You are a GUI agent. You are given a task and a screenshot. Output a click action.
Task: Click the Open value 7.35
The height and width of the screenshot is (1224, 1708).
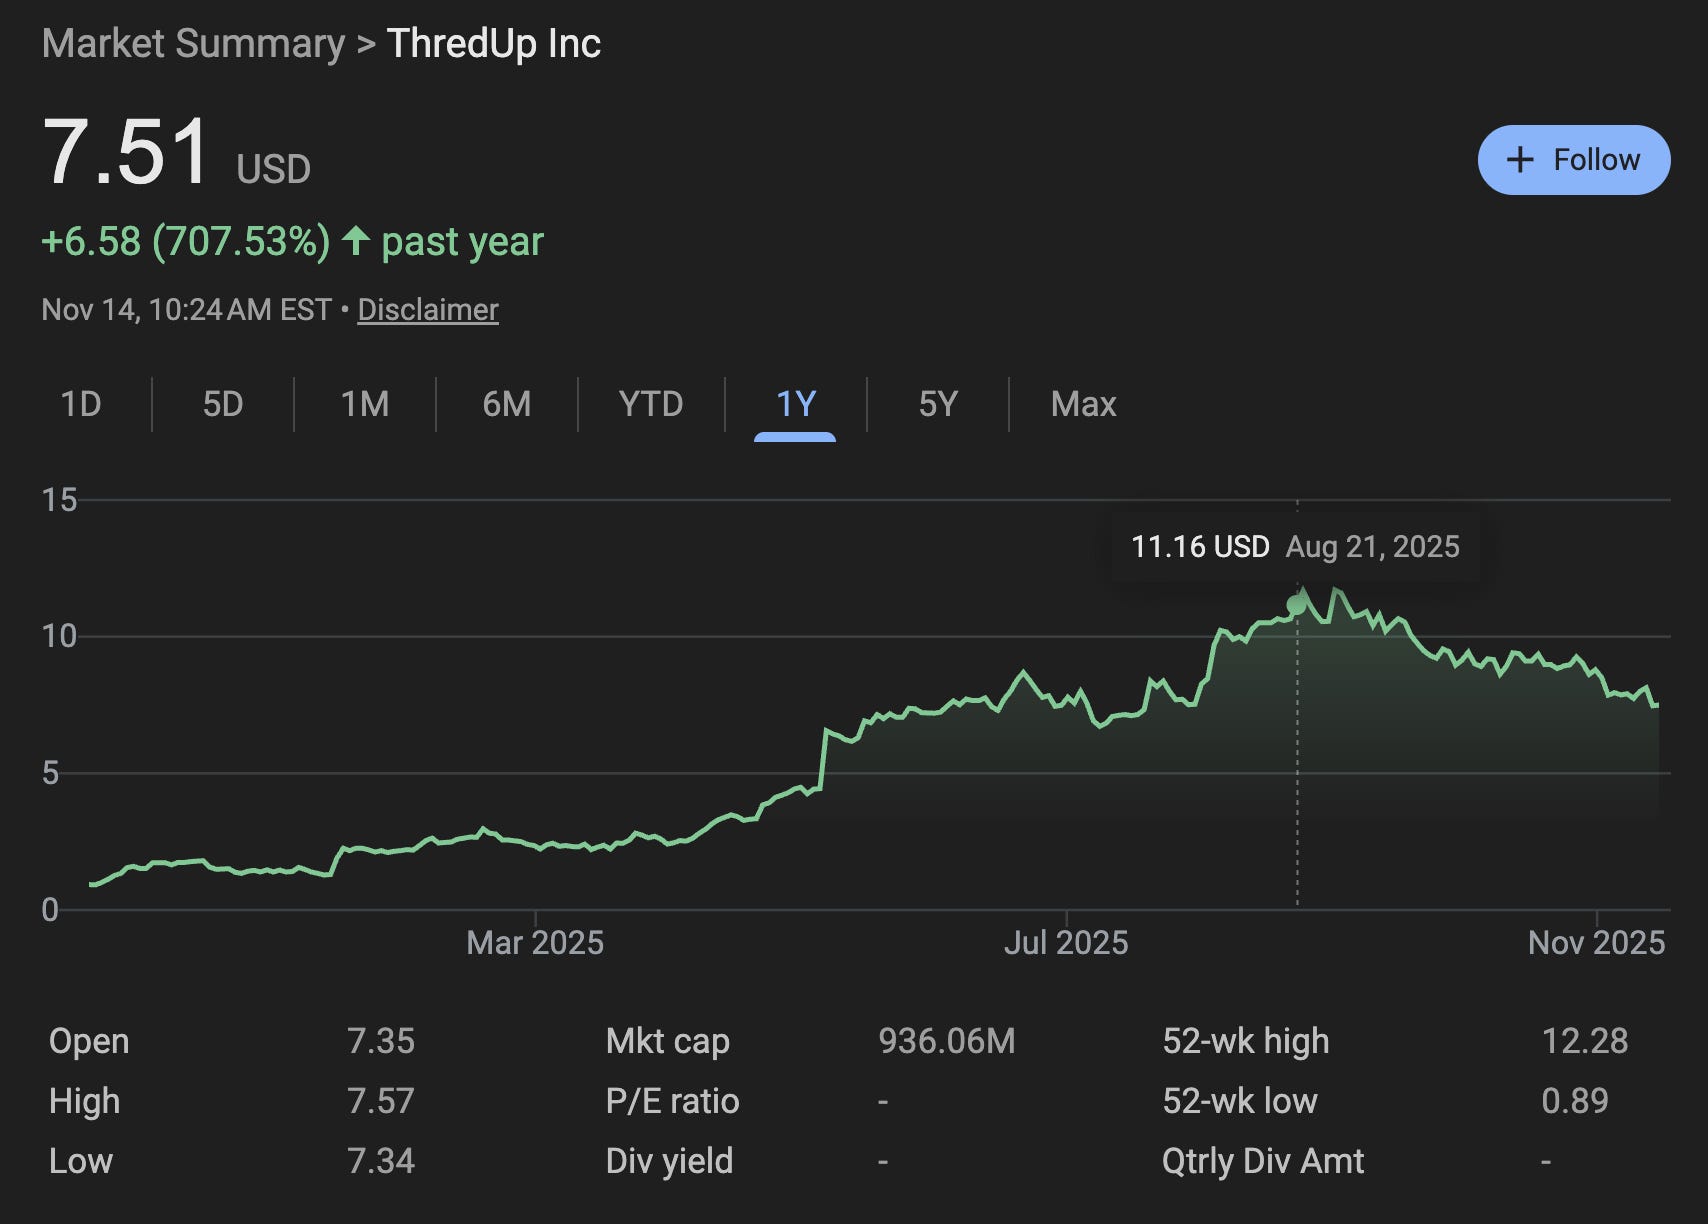pos(381,1041)
